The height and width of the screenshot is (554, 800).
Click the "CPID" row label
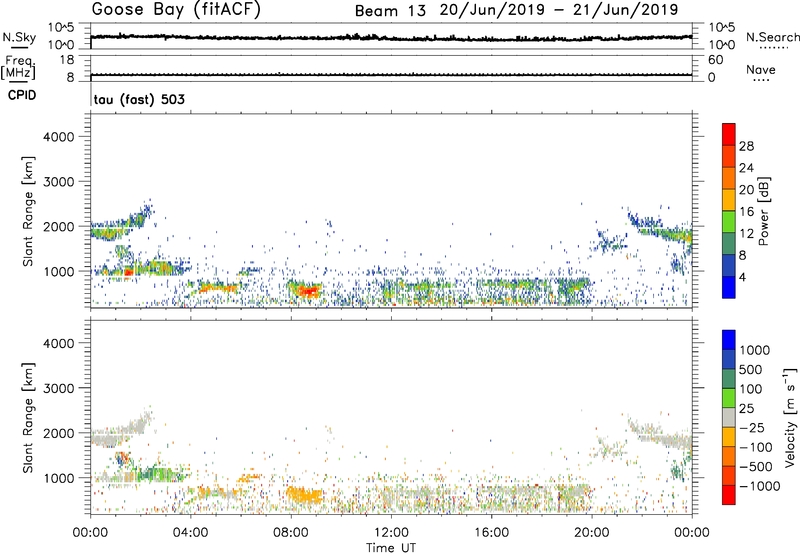(x=22, y=95)
